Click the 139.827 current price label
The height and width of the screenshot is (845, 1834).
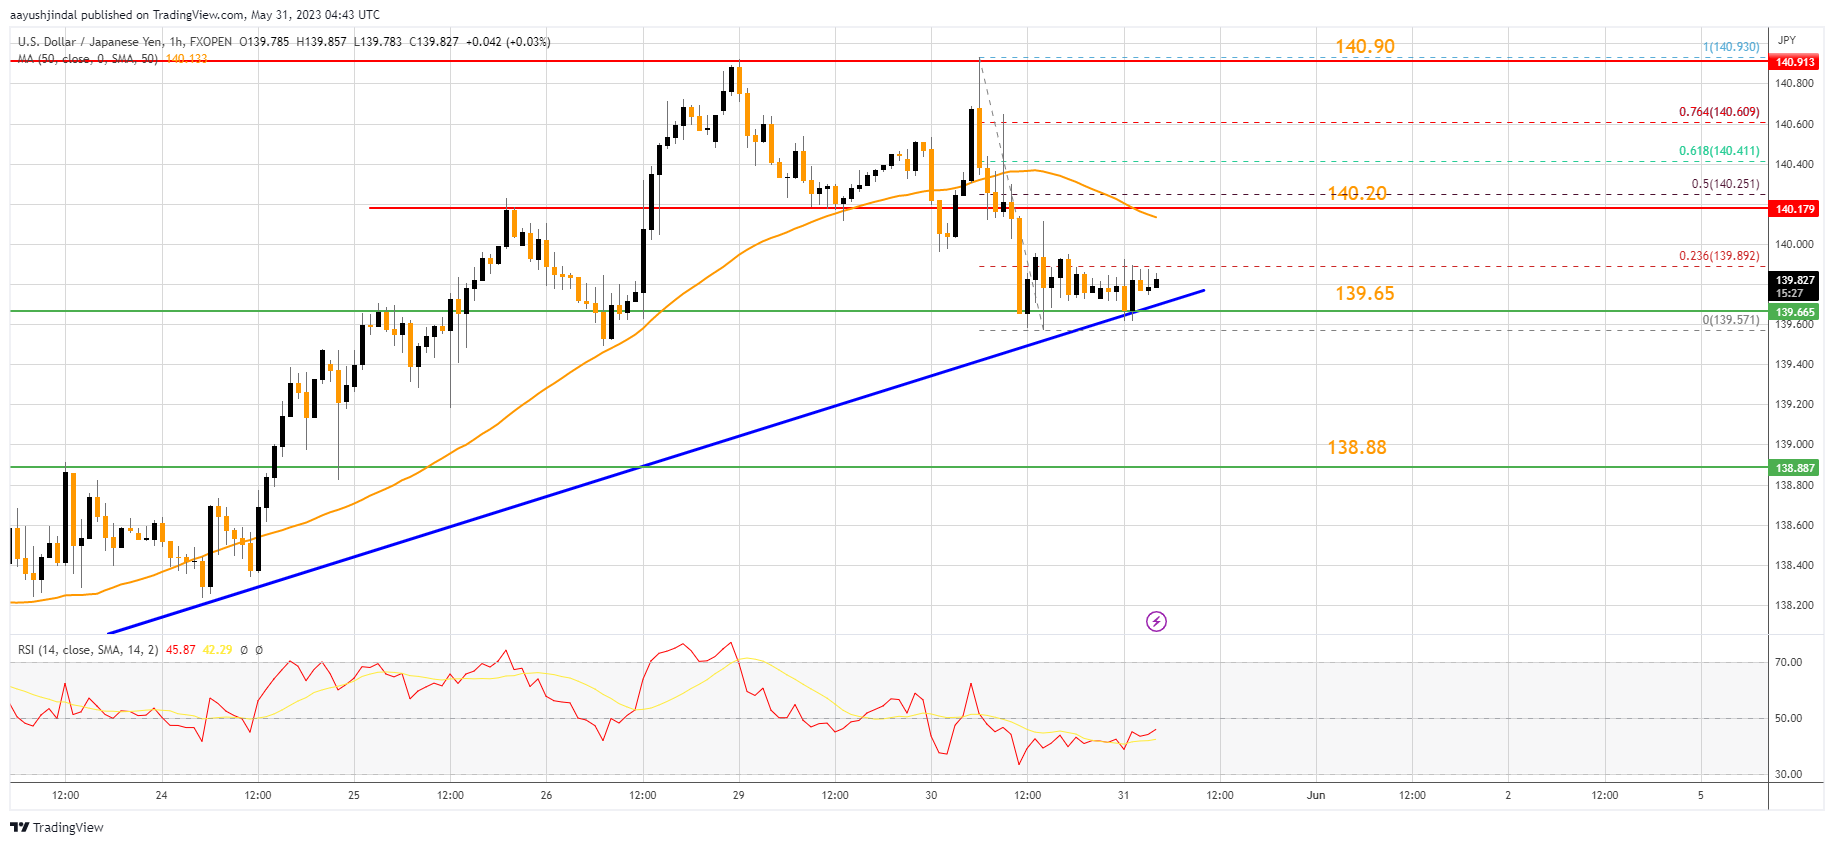pyautogui.click(x=1795, y=286)
